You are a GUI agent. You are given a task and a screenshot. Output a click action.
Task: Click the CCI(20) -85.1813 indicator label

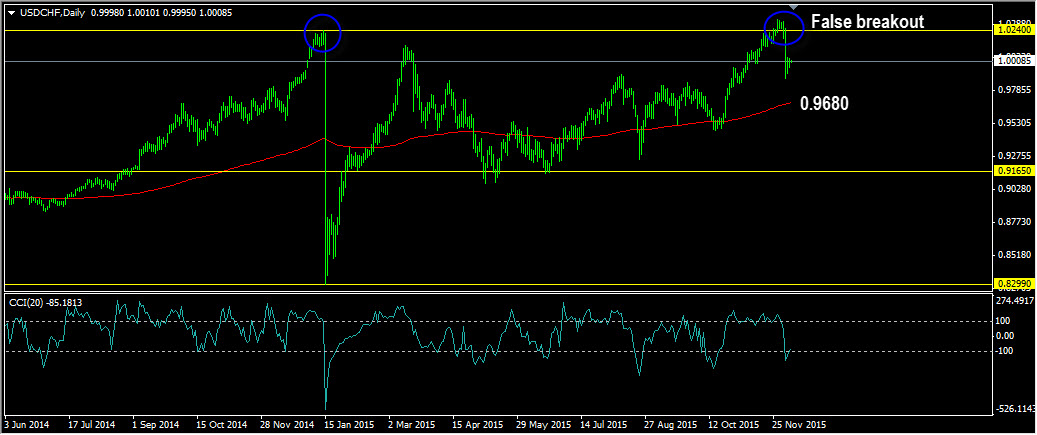click(46, 303)
